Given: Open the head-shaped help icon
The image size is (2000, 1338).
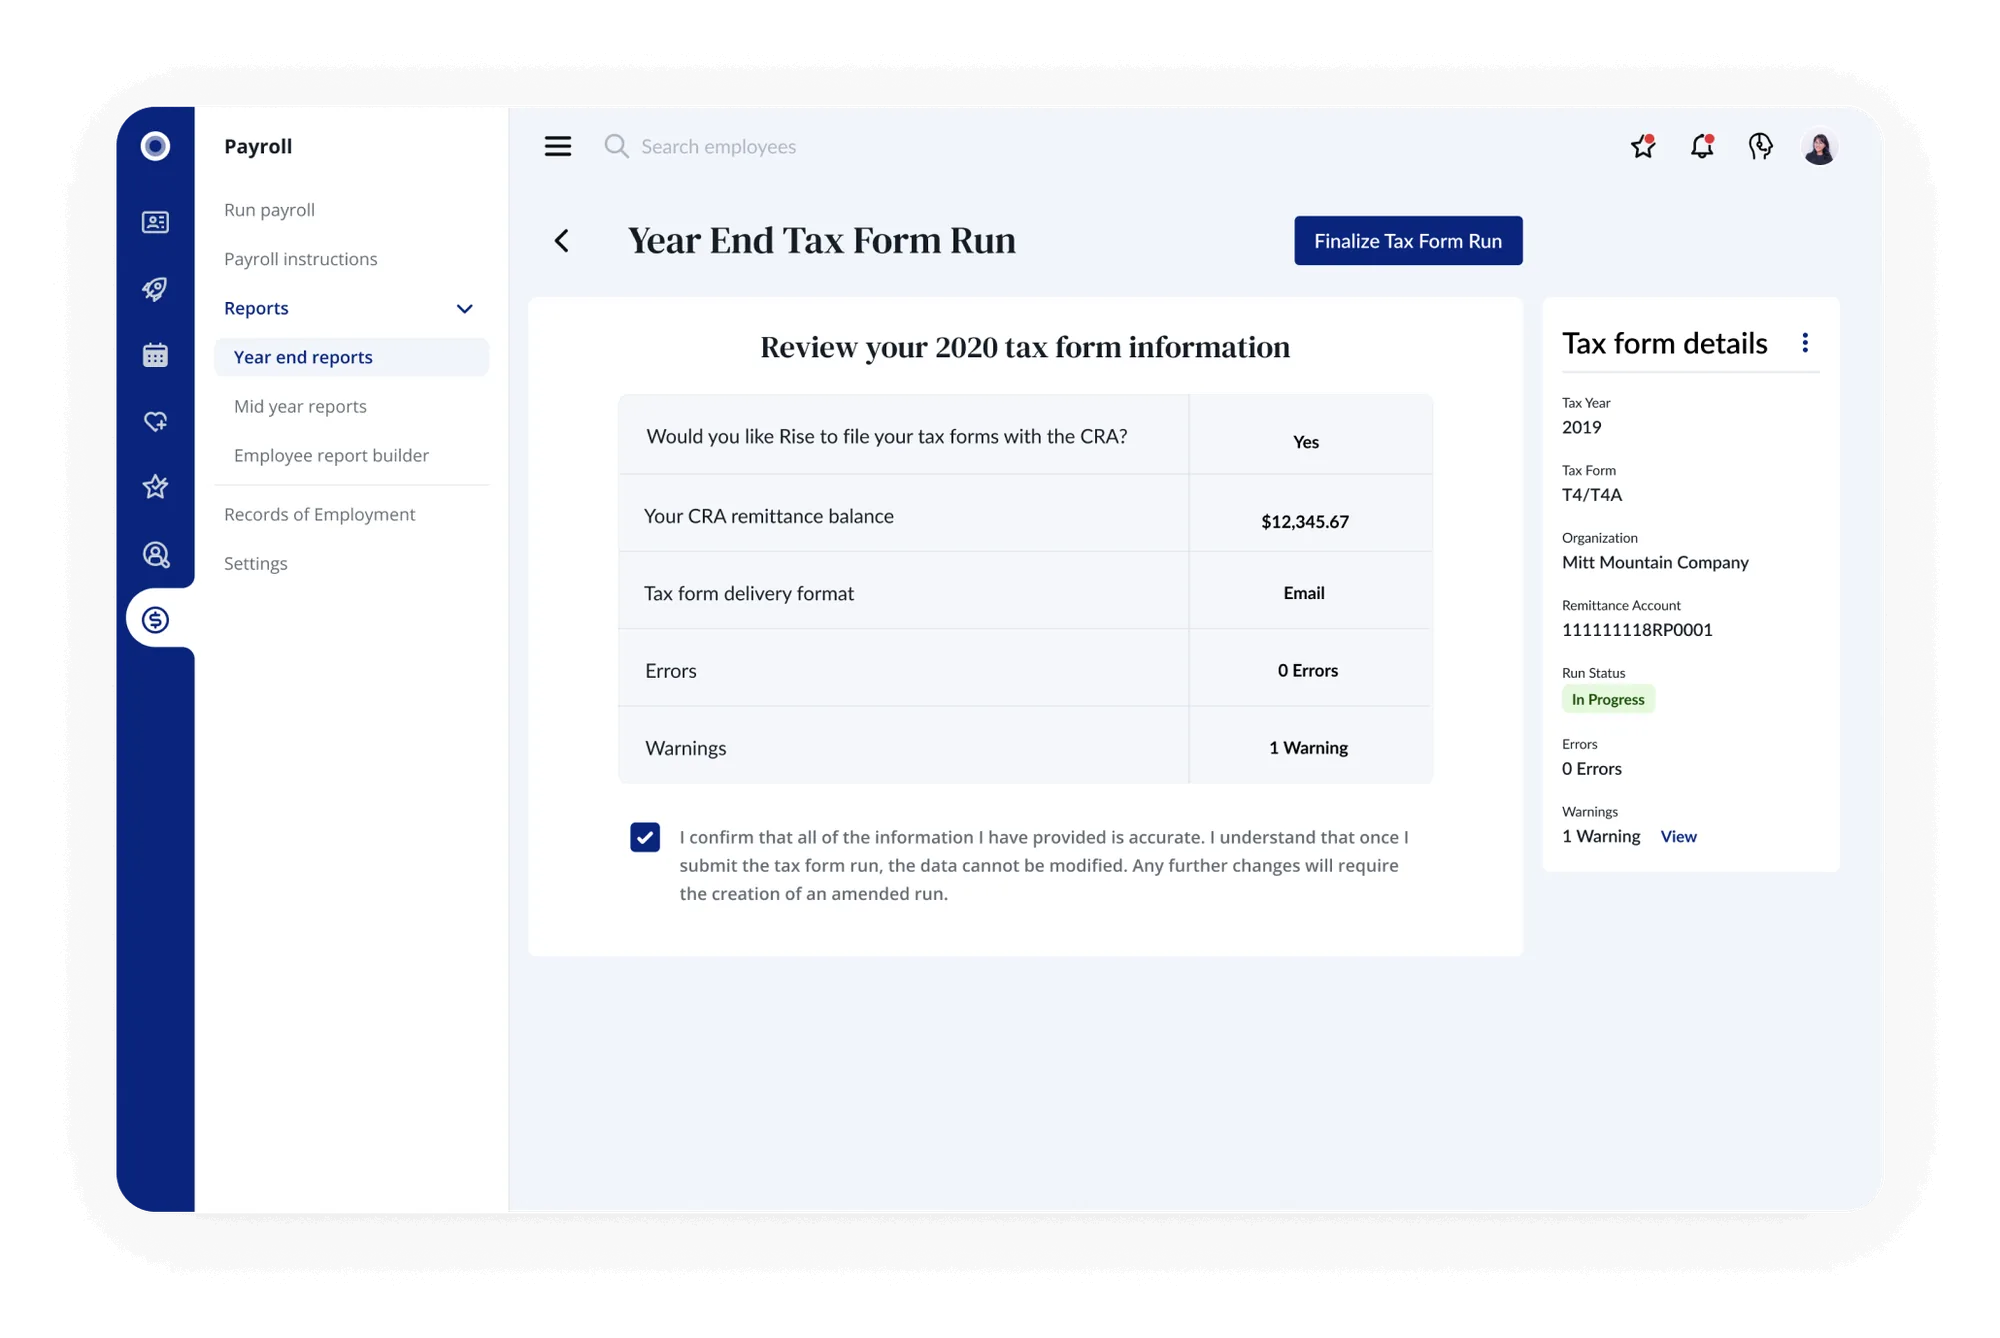Looking at the screenshot, I should point(1761,146).
